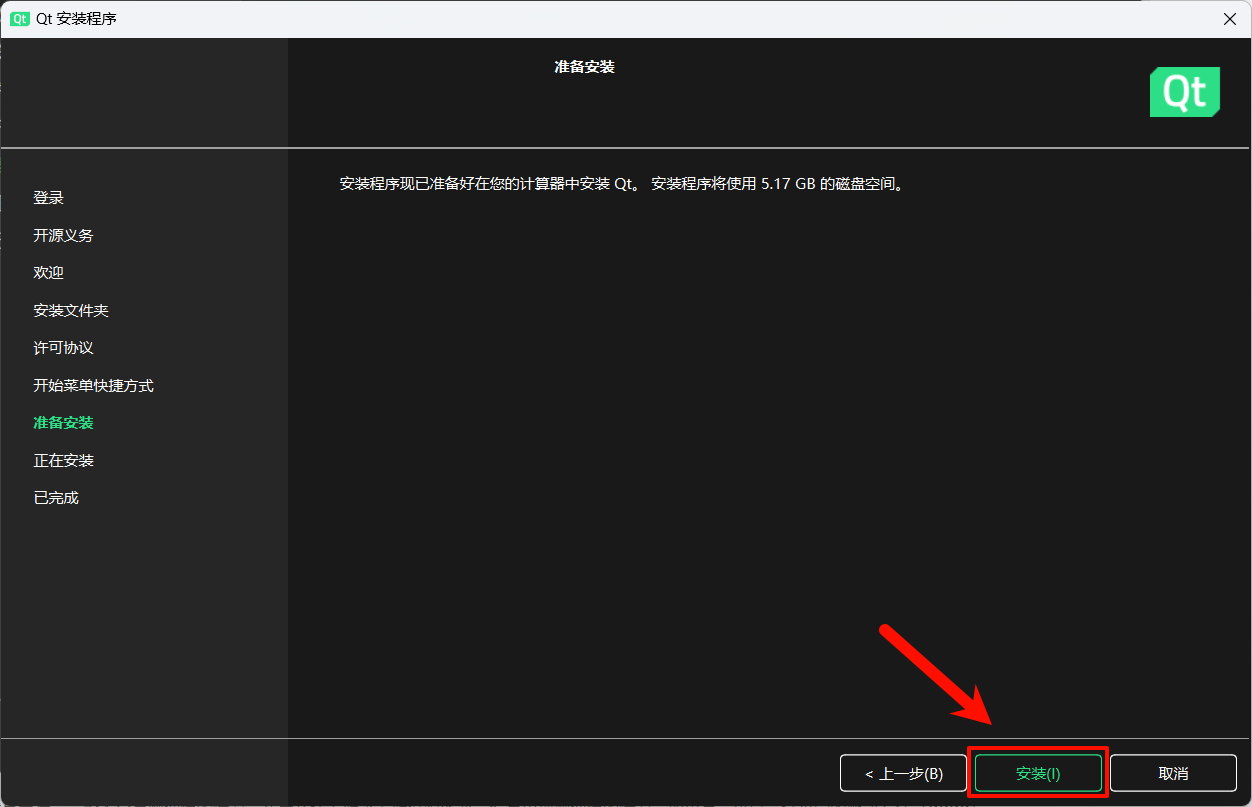This screenshot has width=1252, height=807.
Task: Click the 准备安装 page heading
Action: click(583, 67)
